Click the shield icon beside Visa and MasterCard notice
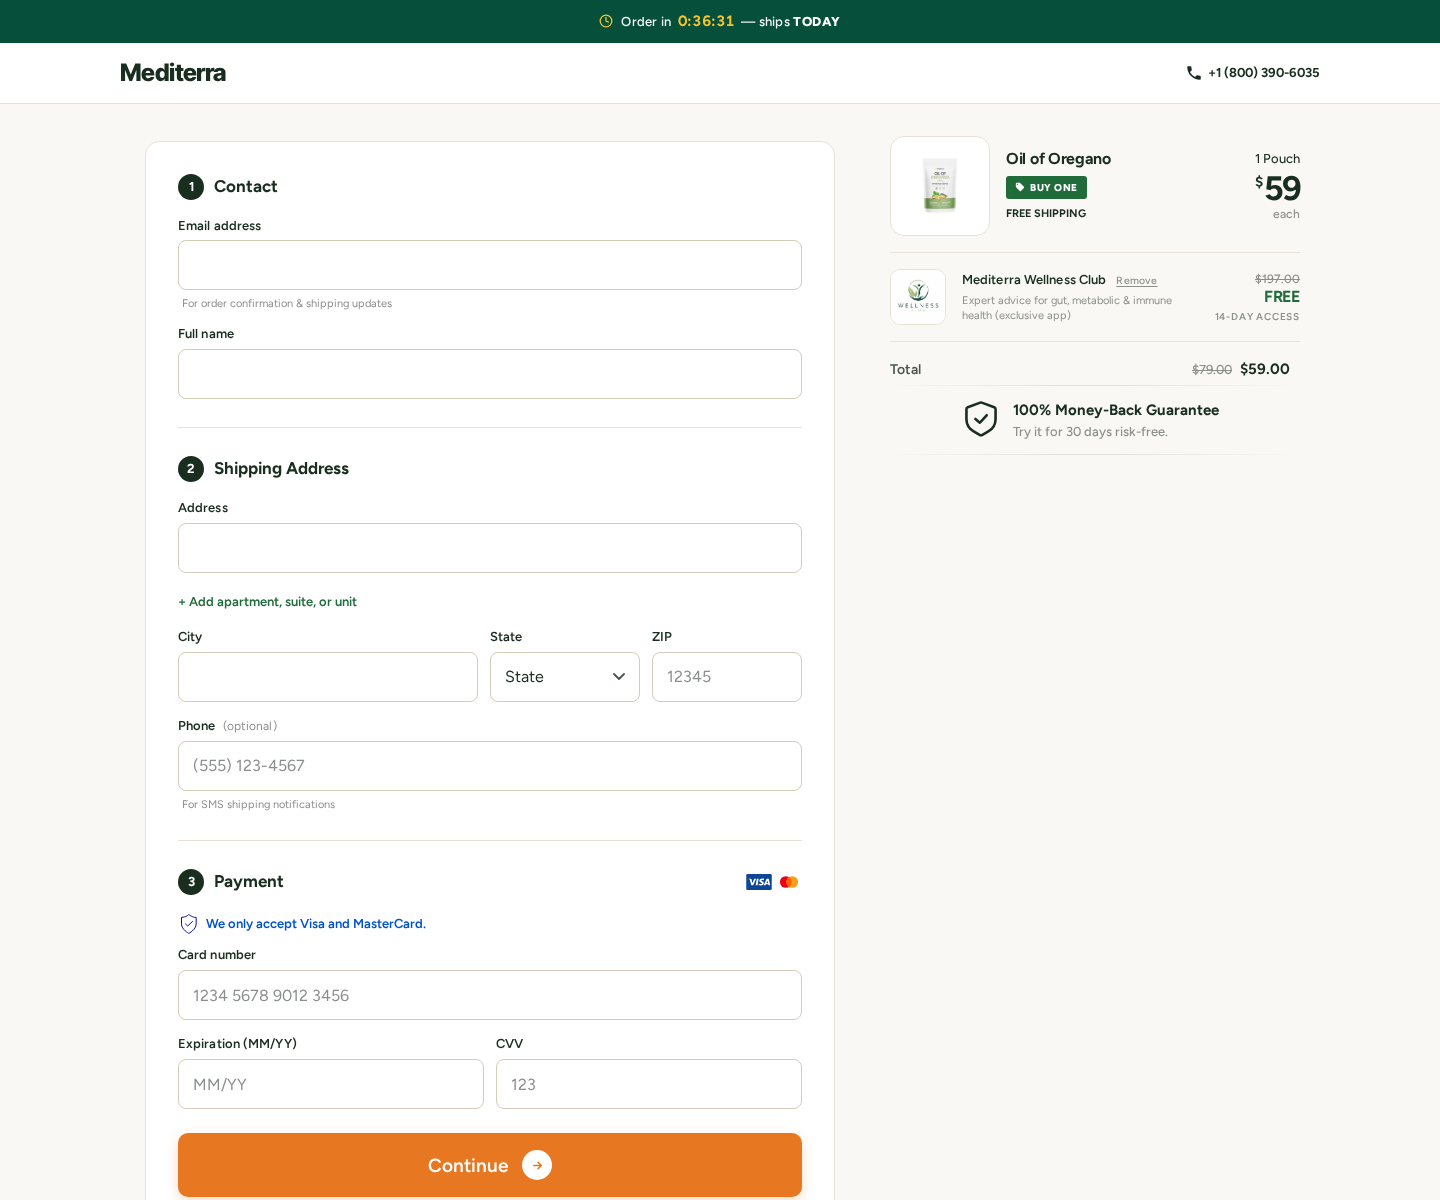Image resolution: width=1440 pixels, height=1200 pixels. (188, 924)
